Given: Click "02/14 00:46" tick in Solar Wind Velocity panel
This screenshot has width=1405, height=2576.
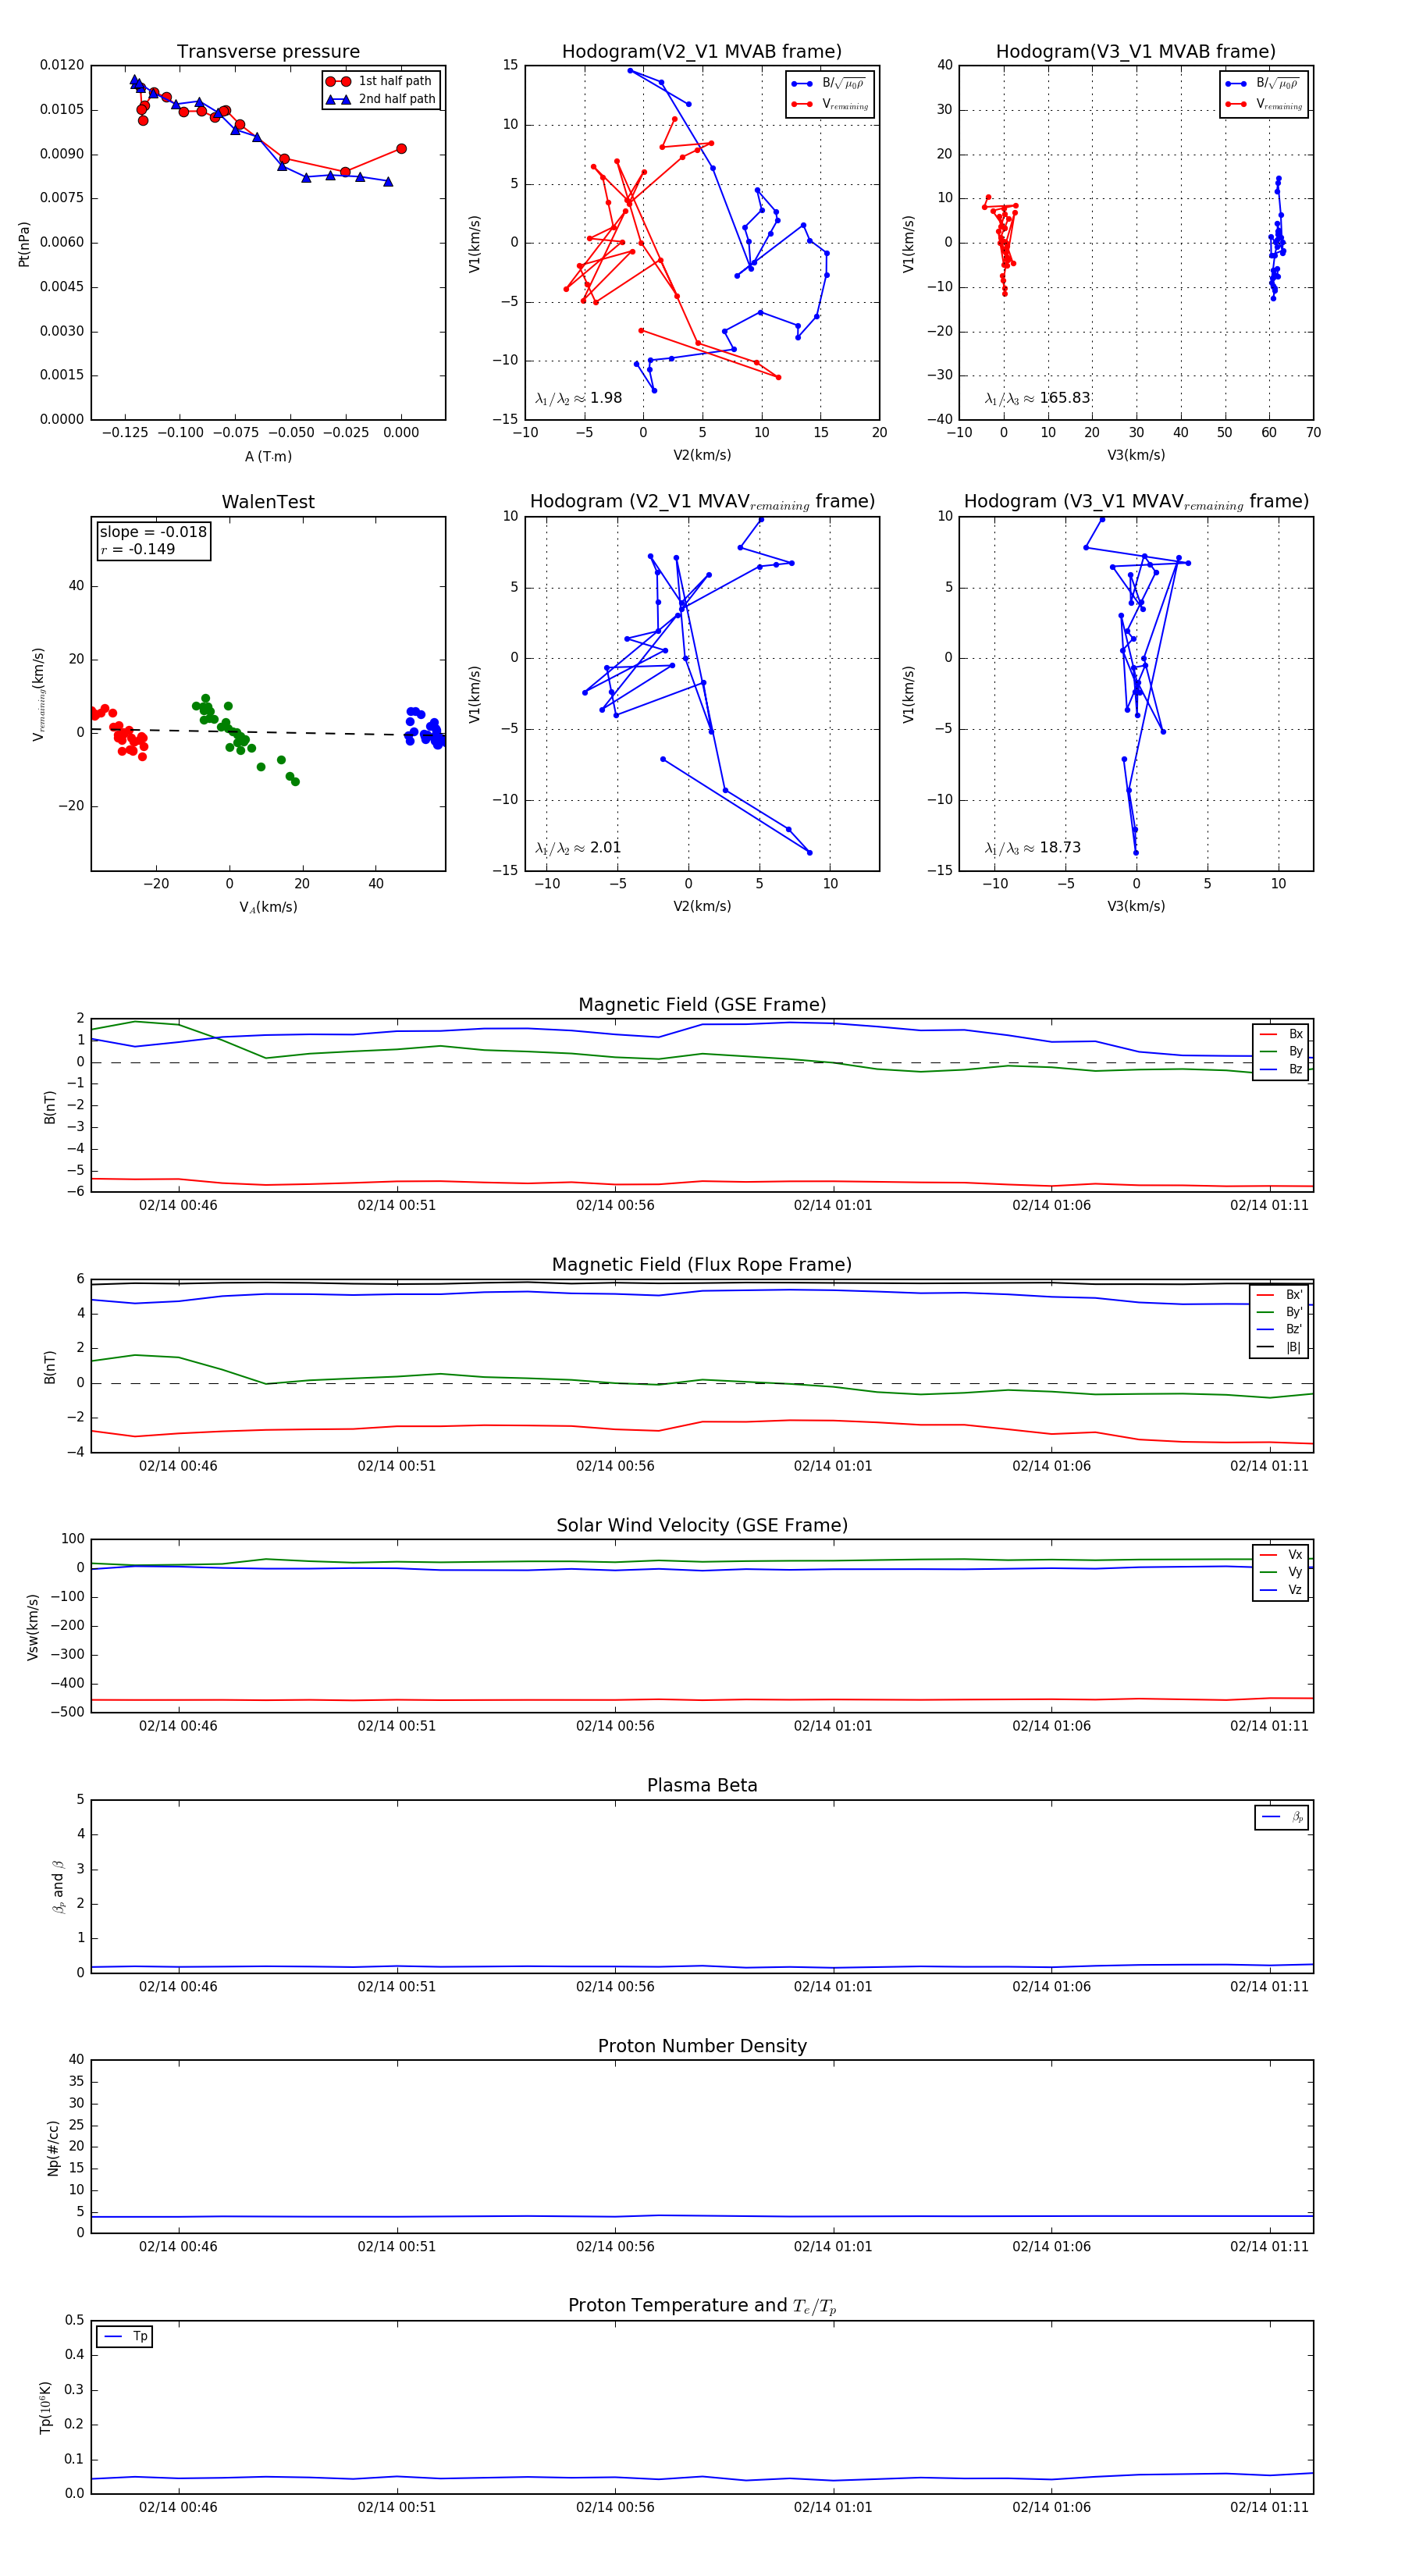Looking at the screenshot, I should 178,1725.
